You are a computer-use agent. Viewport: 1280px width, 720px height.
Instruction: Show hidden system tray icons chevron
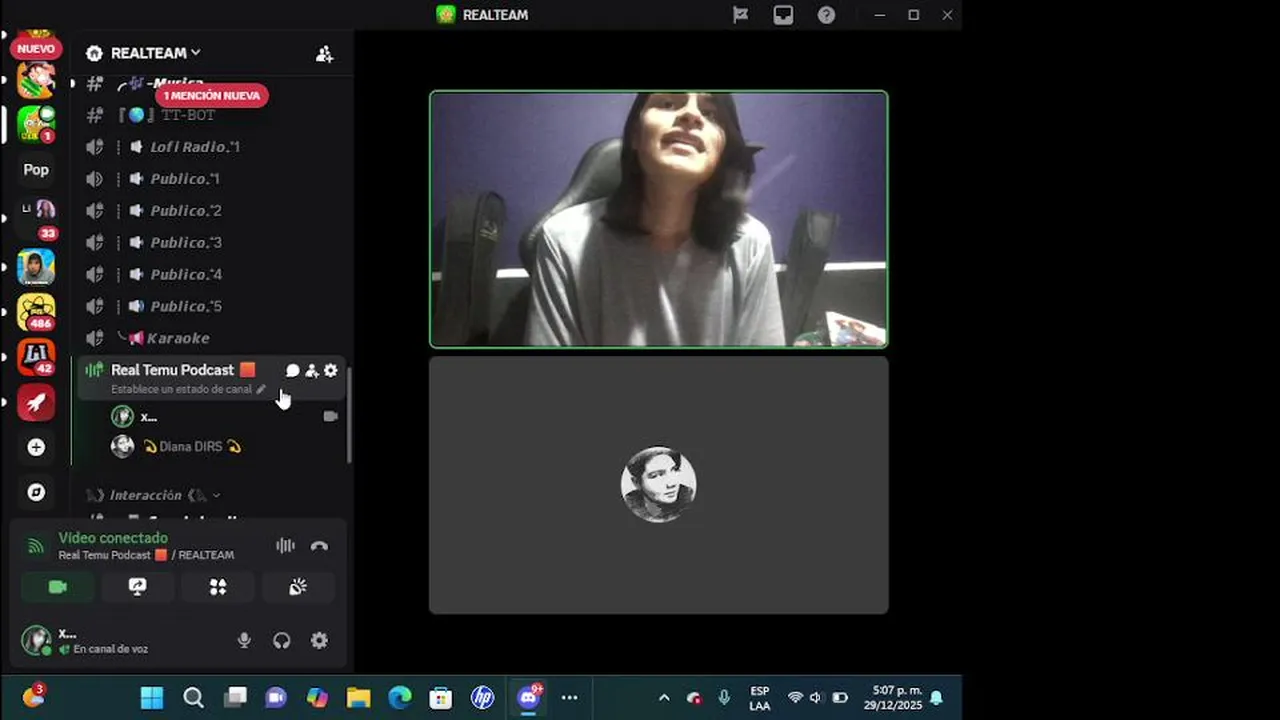click(x=663, y=698)
